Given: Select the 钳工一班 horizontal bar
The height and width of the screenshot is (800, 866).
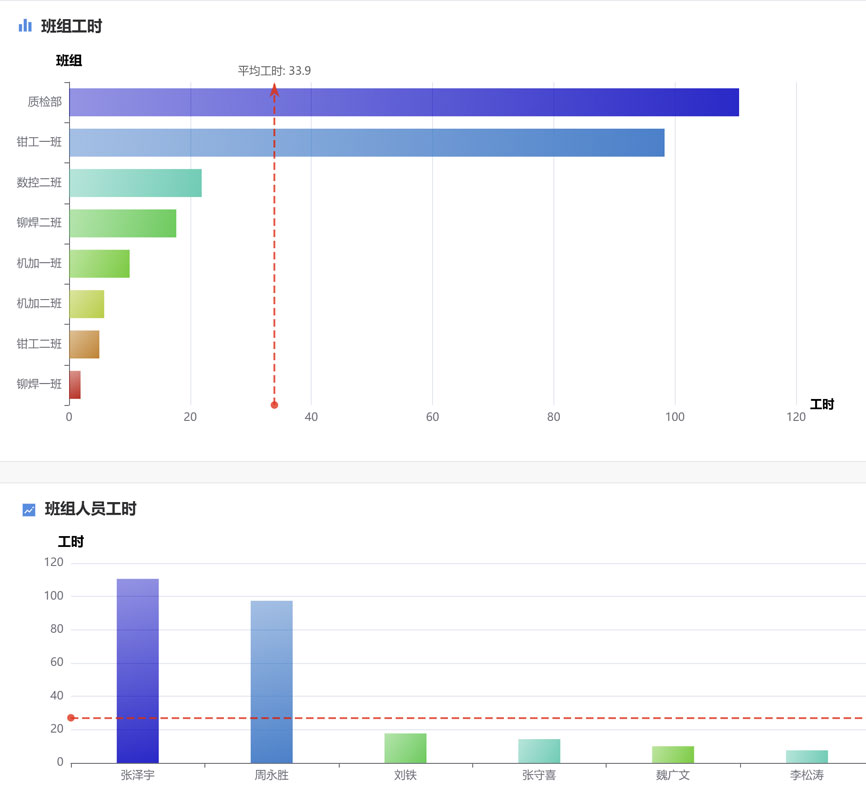Looking at the screenshot, I should click(366, 143).
